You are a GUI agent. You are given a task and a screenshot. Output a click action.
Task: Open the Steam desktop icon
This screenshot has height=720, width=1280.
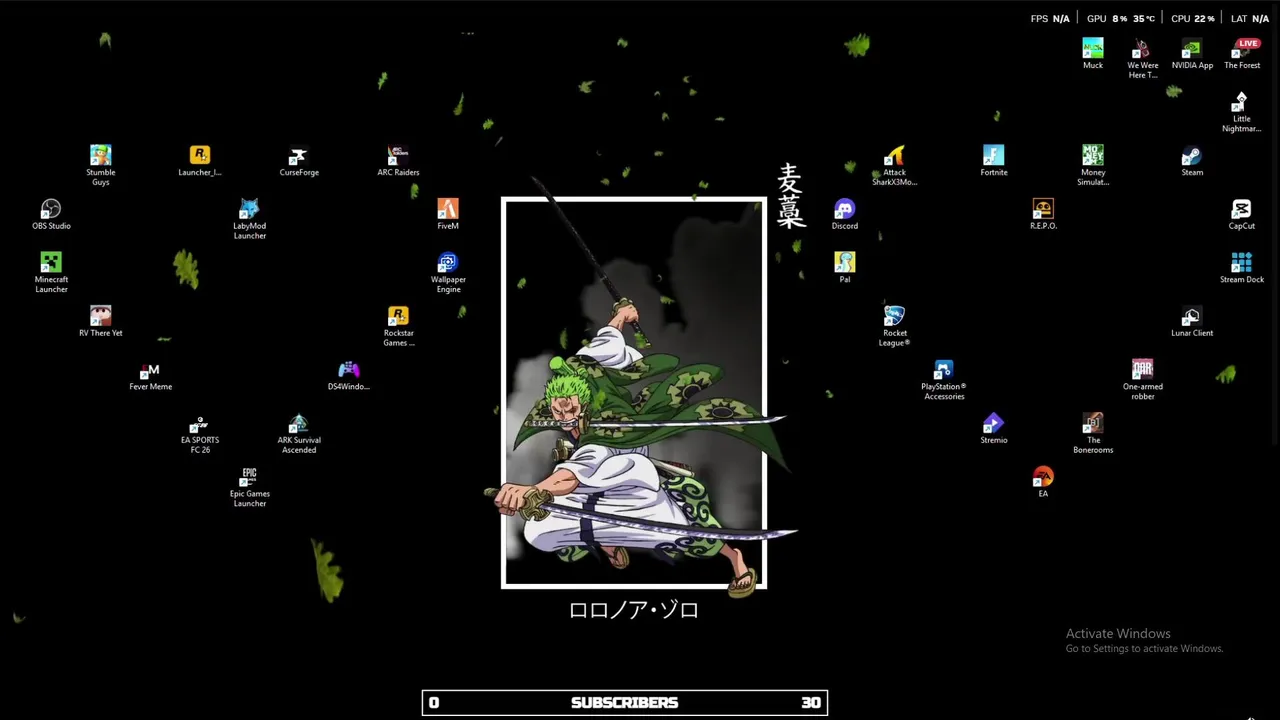pos(1192,160)
